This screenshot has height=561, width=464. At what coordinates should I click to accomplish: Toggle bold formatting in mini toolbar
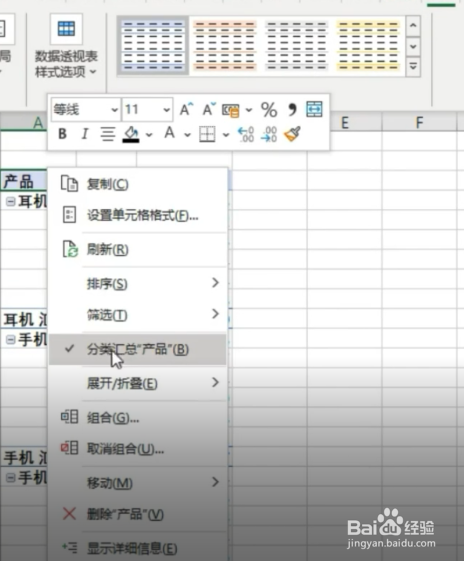tap(63, 134)
